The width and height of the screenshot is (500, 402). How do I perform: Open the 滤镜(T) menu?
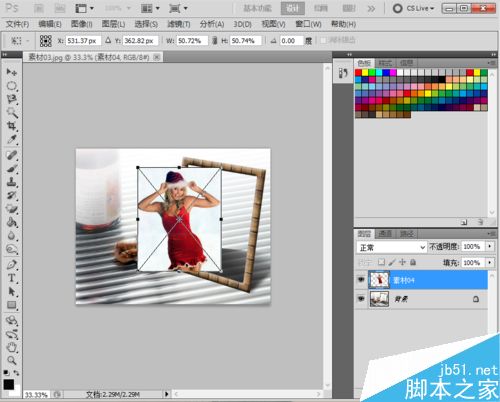coord(178,24)
